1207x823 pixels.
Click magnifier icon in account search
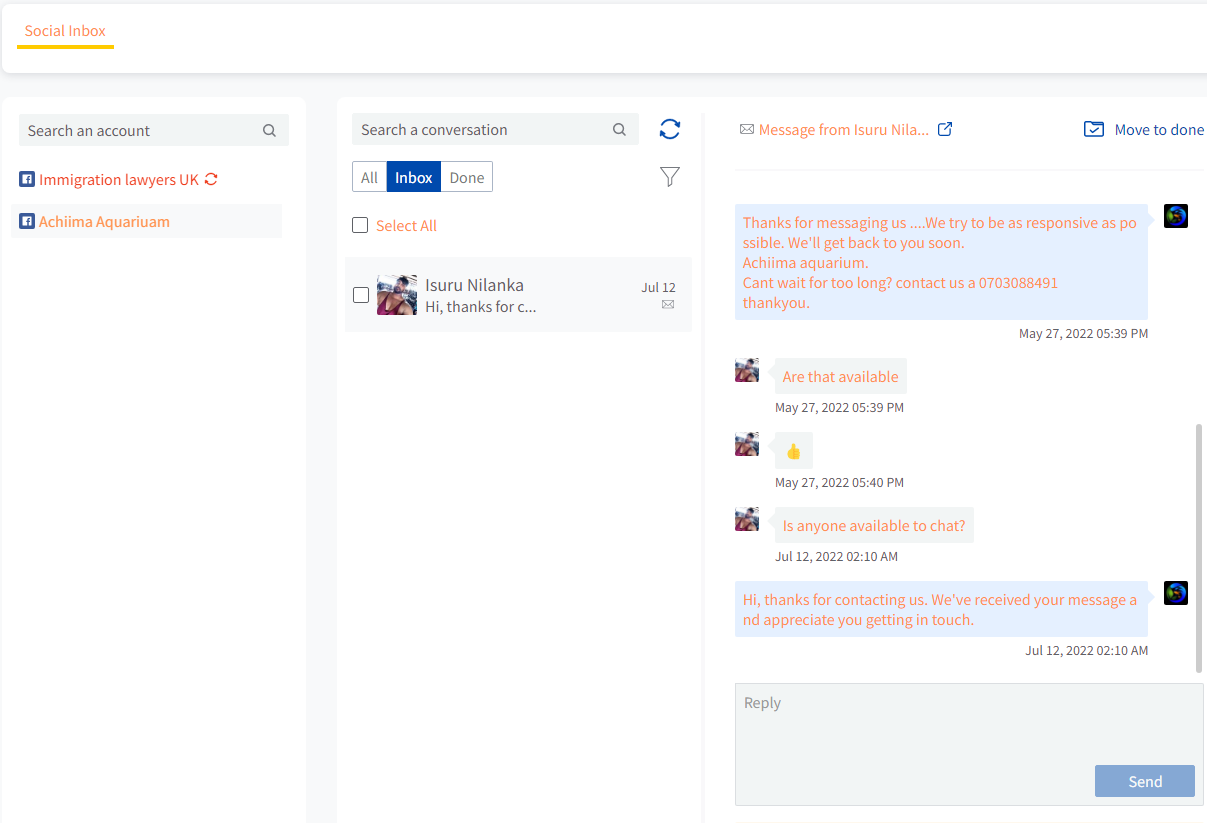point(269,130)
